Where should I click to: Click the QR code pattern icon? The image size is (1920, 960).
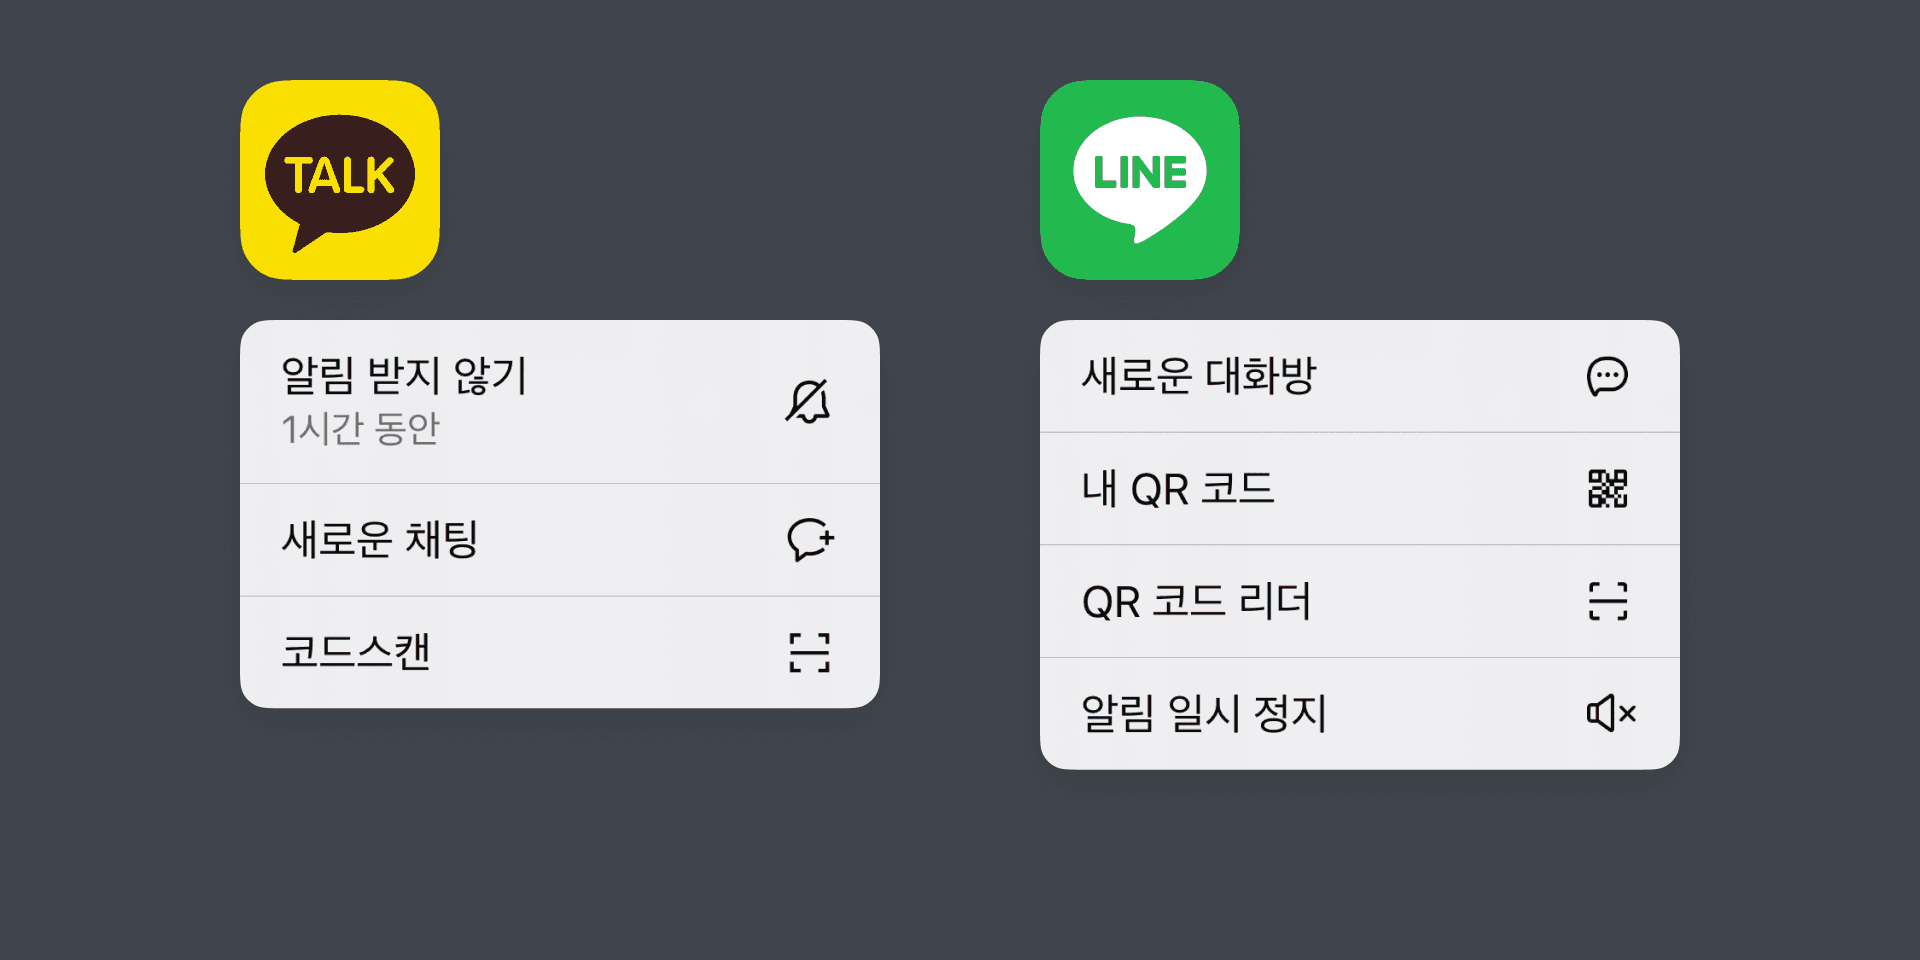coord(1608,489)
